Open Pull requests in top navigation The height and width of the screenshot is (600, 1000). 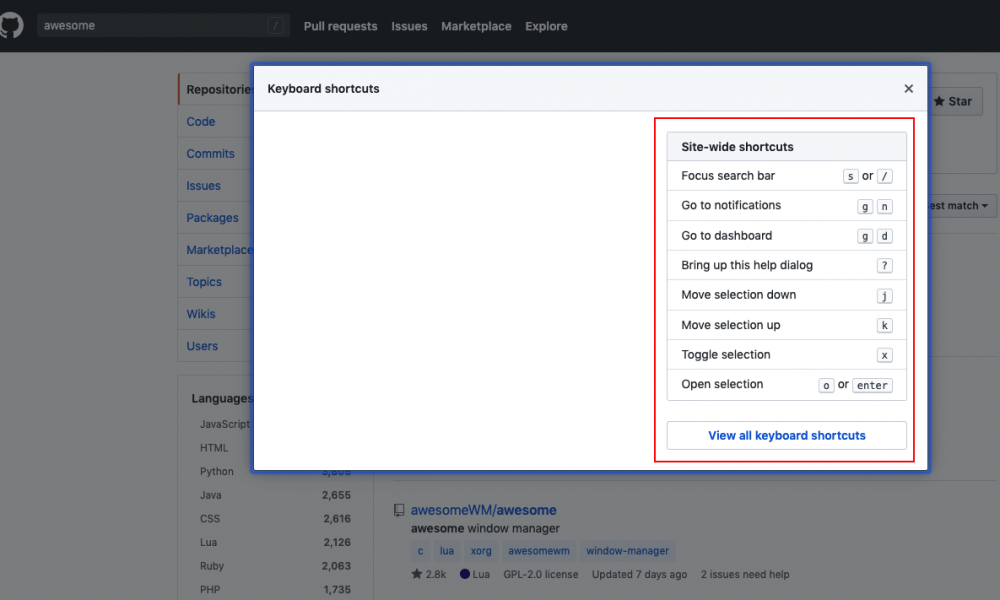340,26
